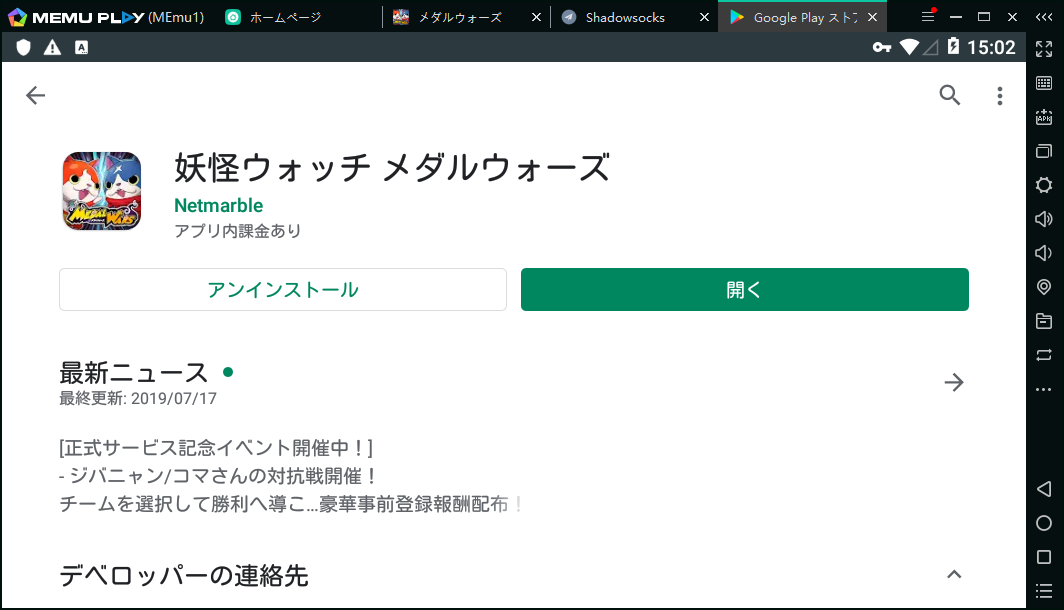Click the 妖怪ウォッチ app icon thumbnail

click(x=101, y=191)
